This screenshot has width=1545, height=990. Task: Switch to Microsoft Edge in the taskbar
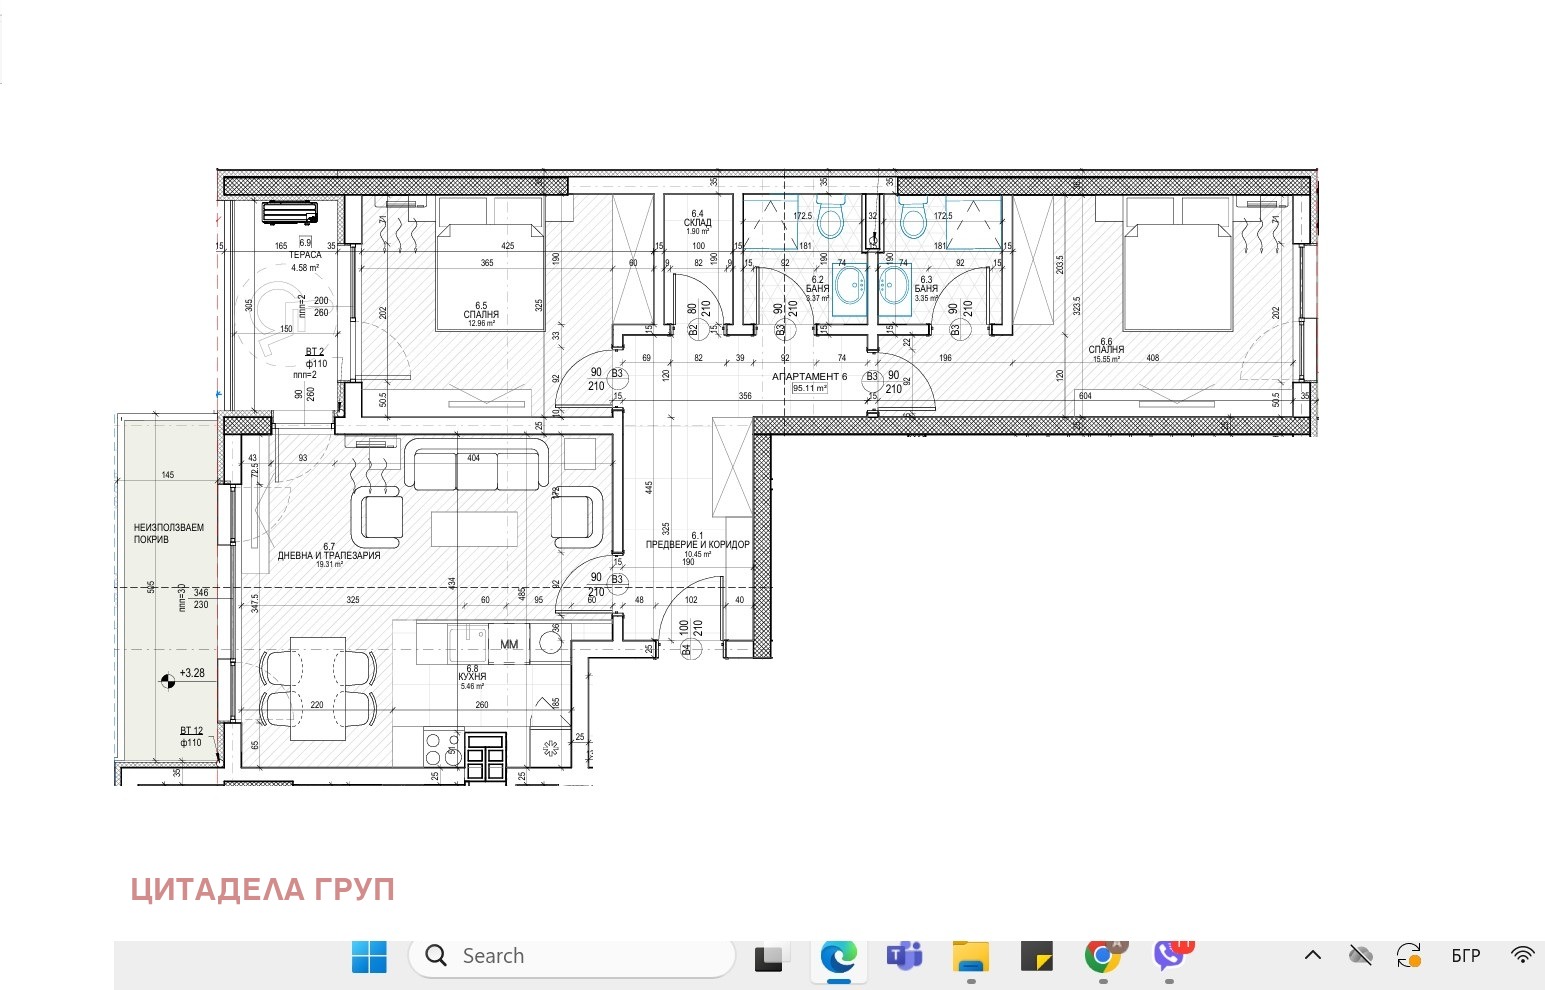(x=838, y=957)
